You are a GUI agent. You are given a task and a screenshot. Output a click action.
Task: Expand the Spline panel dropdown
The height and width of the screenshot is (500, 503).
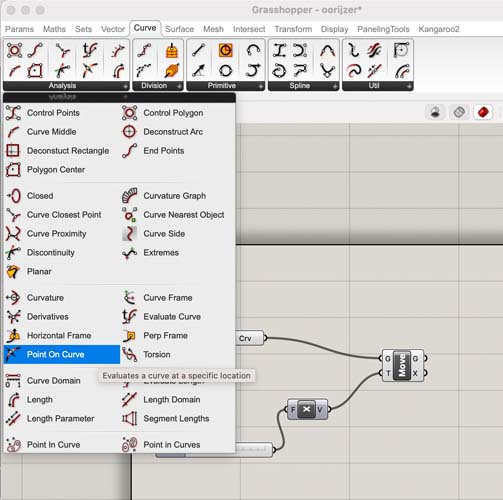[x=335, y=86]
